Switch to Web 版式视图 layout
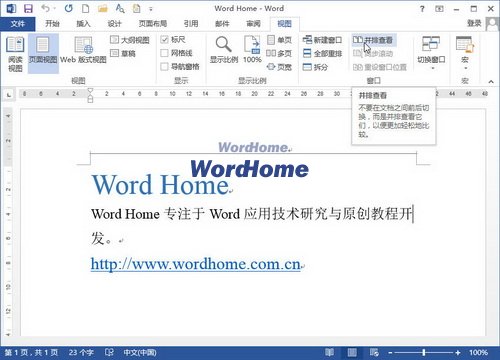Viewport: 500px width, 360px height. tap(83, 51)
